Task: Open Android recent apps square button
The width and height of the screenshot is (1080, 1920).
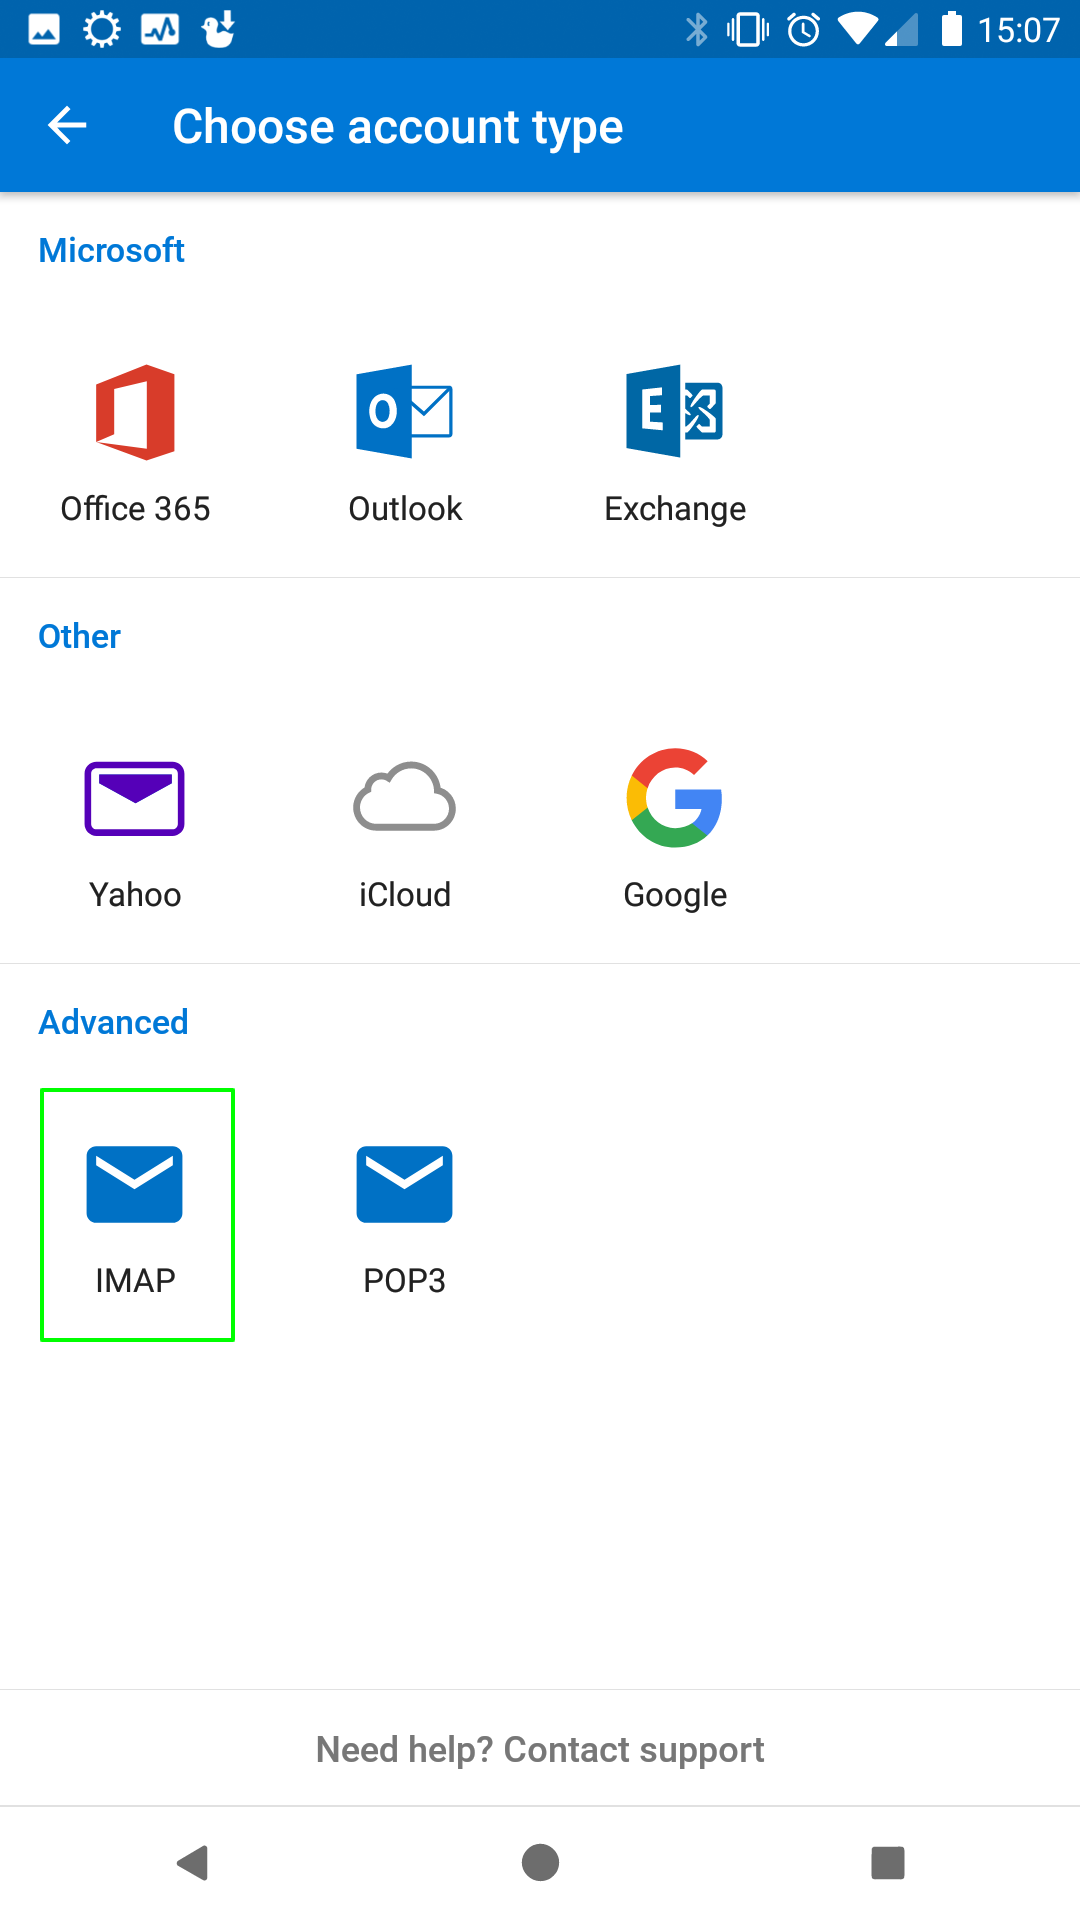Action: pyautogui.click(x=888, y=1863)
